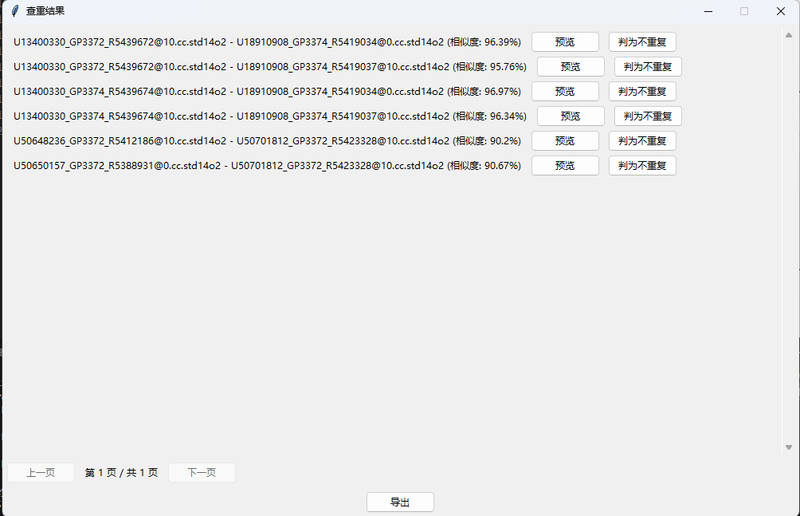Preview the pair with similarity 96.39%
The image size is (800, 516).
click(565, 42)
